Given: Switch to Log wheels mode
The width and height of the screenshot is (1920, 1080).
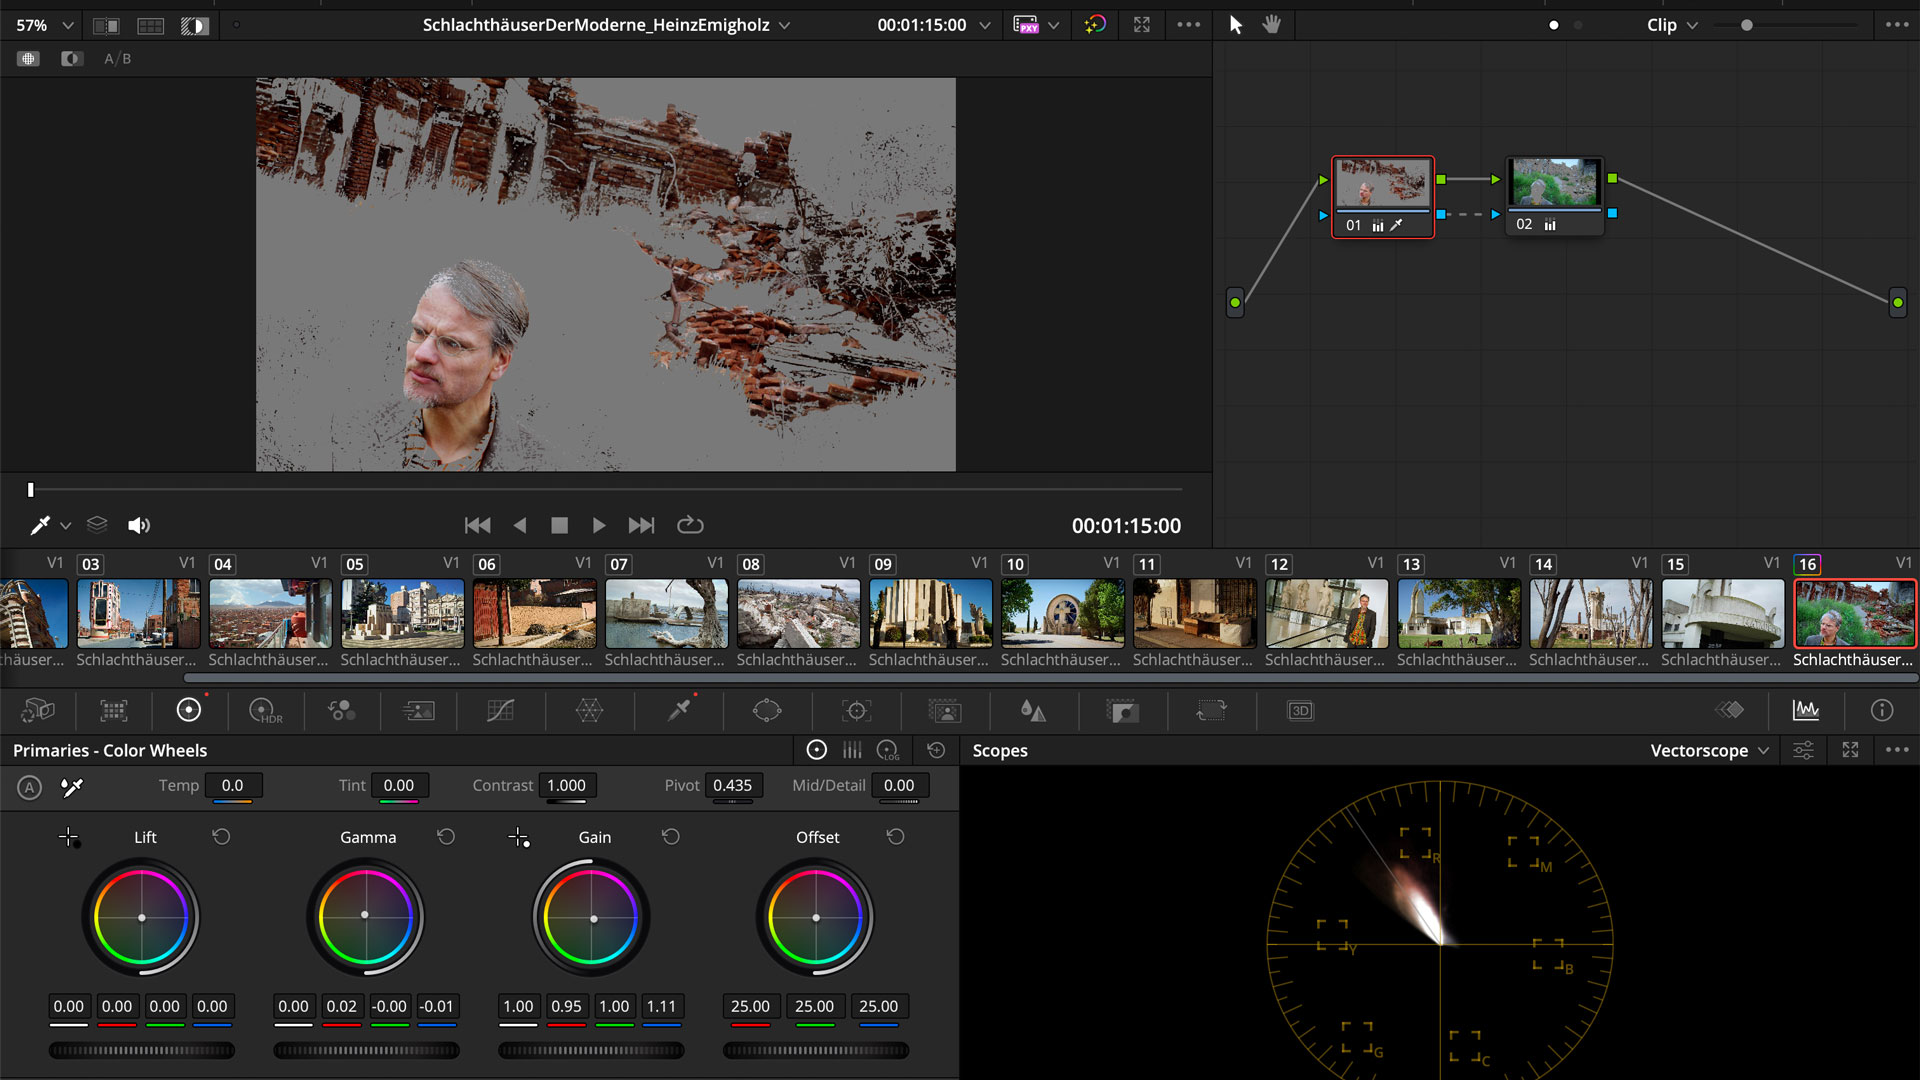Looking at the screenshot, I should point(888,751).
